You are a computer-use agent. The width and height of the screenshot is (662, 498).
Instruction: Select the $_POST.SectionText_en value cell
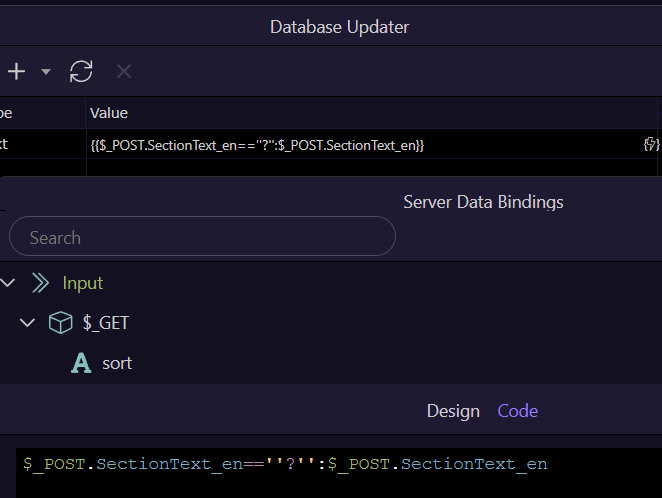click(257, 146)
